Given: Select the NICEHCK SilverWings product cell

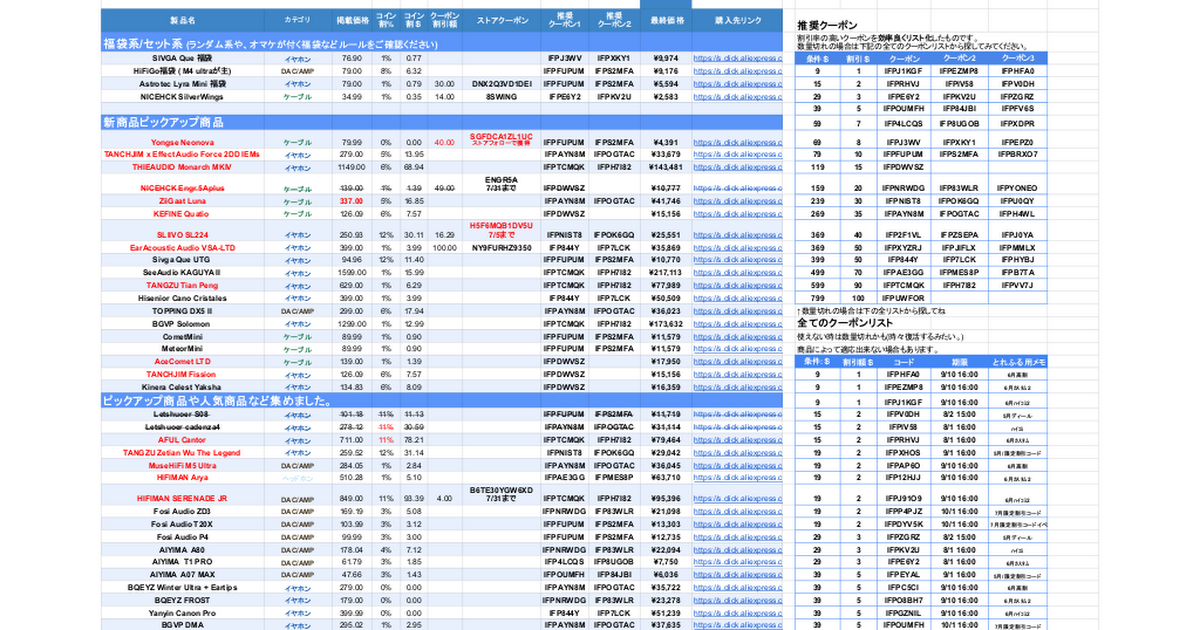Looking at the screenshot, I should click(183, 97).
